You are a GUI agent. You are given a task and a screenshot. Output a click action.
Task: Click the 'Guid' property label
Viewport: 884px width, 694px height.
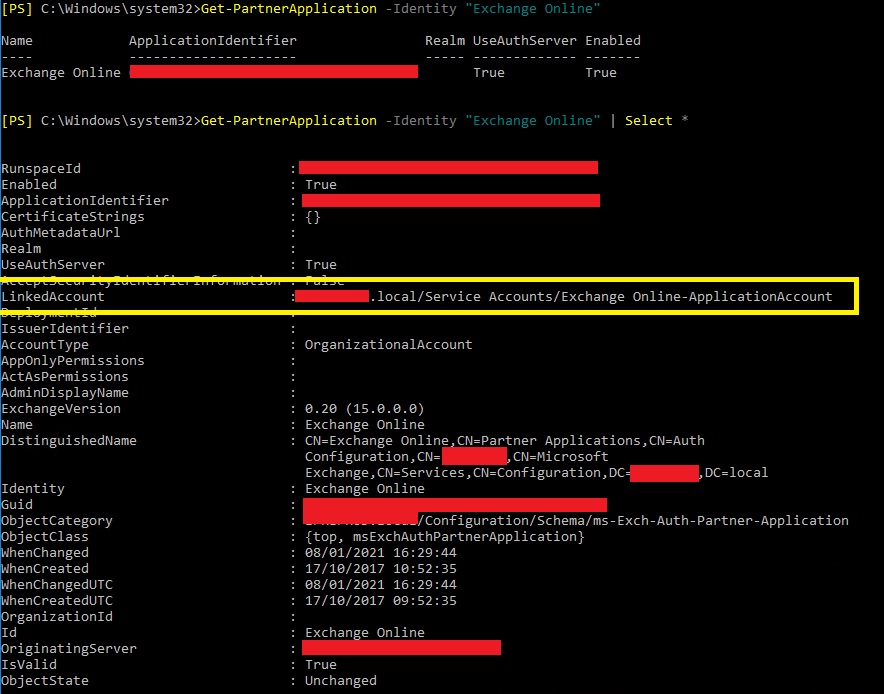tap(17, 505)
